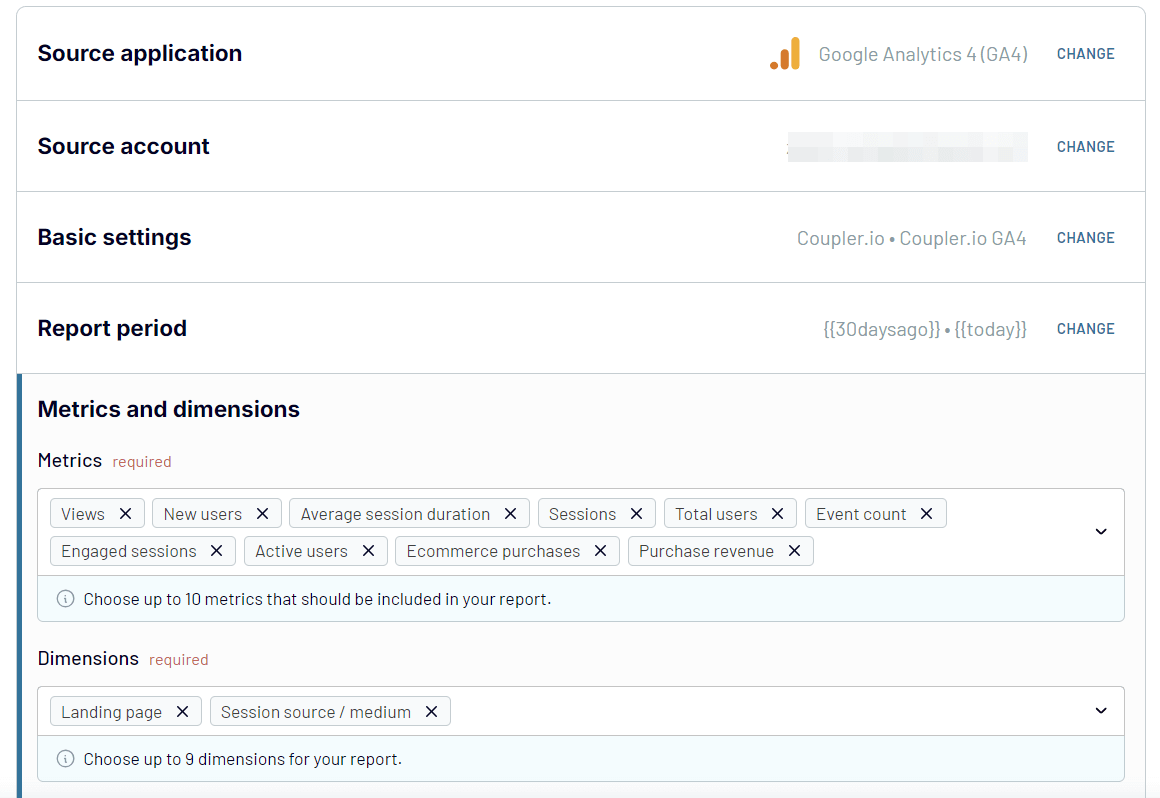
Task: Remove the Purchase revenue metric
Action: click(x=794, y=551)
